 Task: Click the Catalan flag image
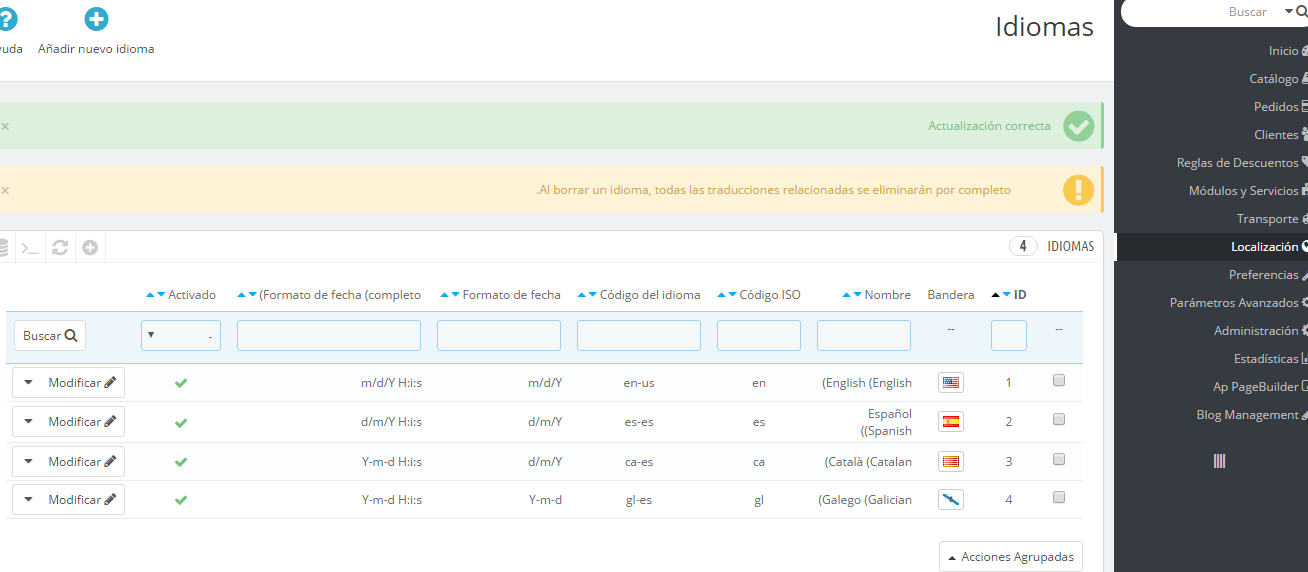point(951,461)
